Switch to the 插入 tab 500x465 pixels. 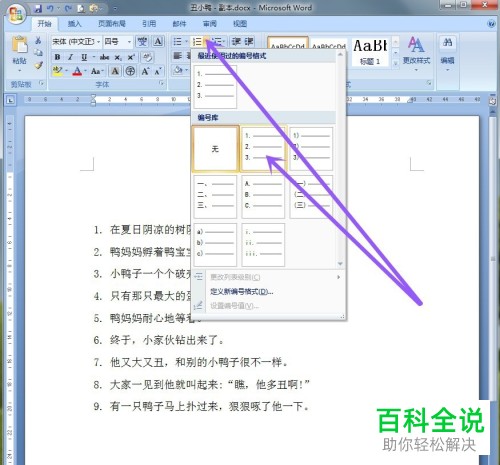74,24
